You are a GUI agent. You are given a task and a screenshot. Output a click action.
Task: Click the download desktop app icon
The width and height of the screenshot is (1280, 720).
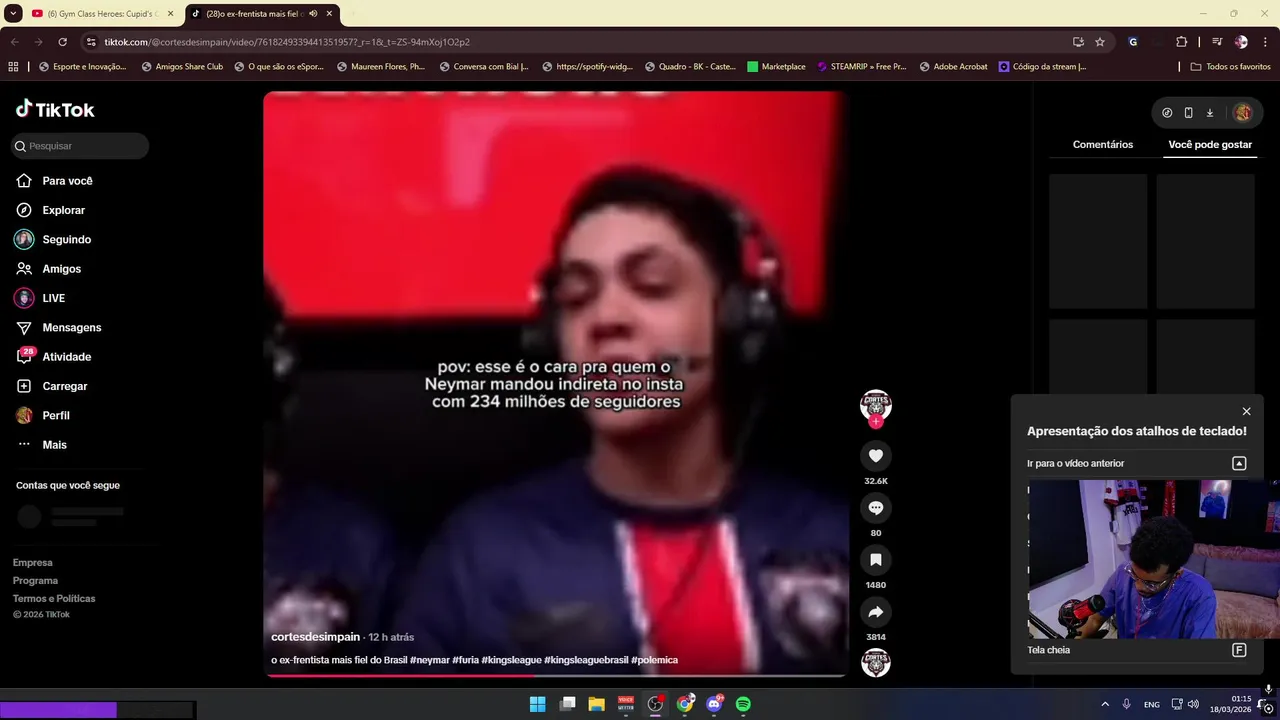[x=1209, y=113]
